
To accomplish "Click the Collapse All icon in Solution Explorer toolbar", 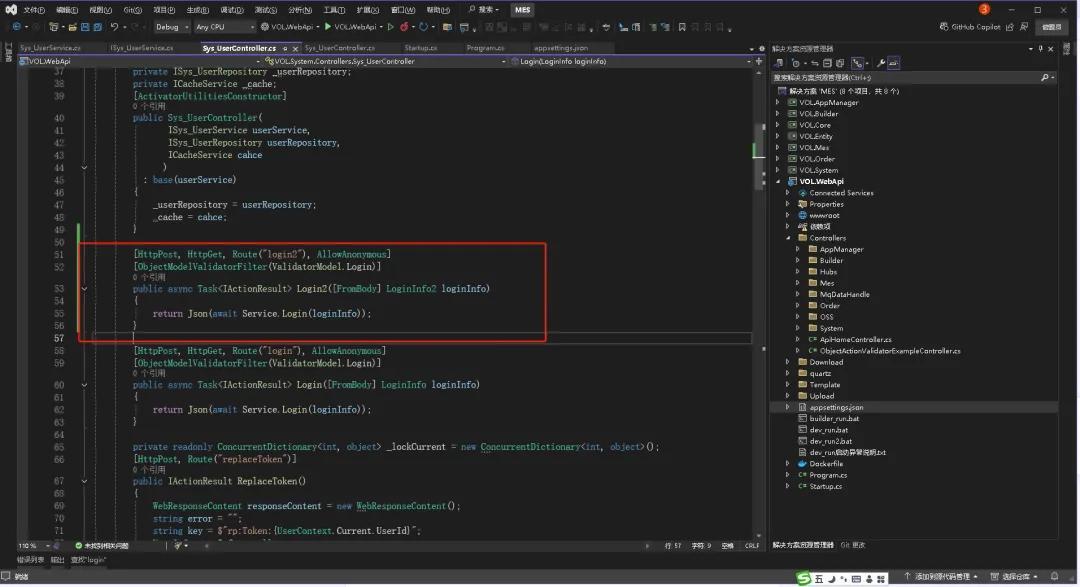I will point(828,62).
